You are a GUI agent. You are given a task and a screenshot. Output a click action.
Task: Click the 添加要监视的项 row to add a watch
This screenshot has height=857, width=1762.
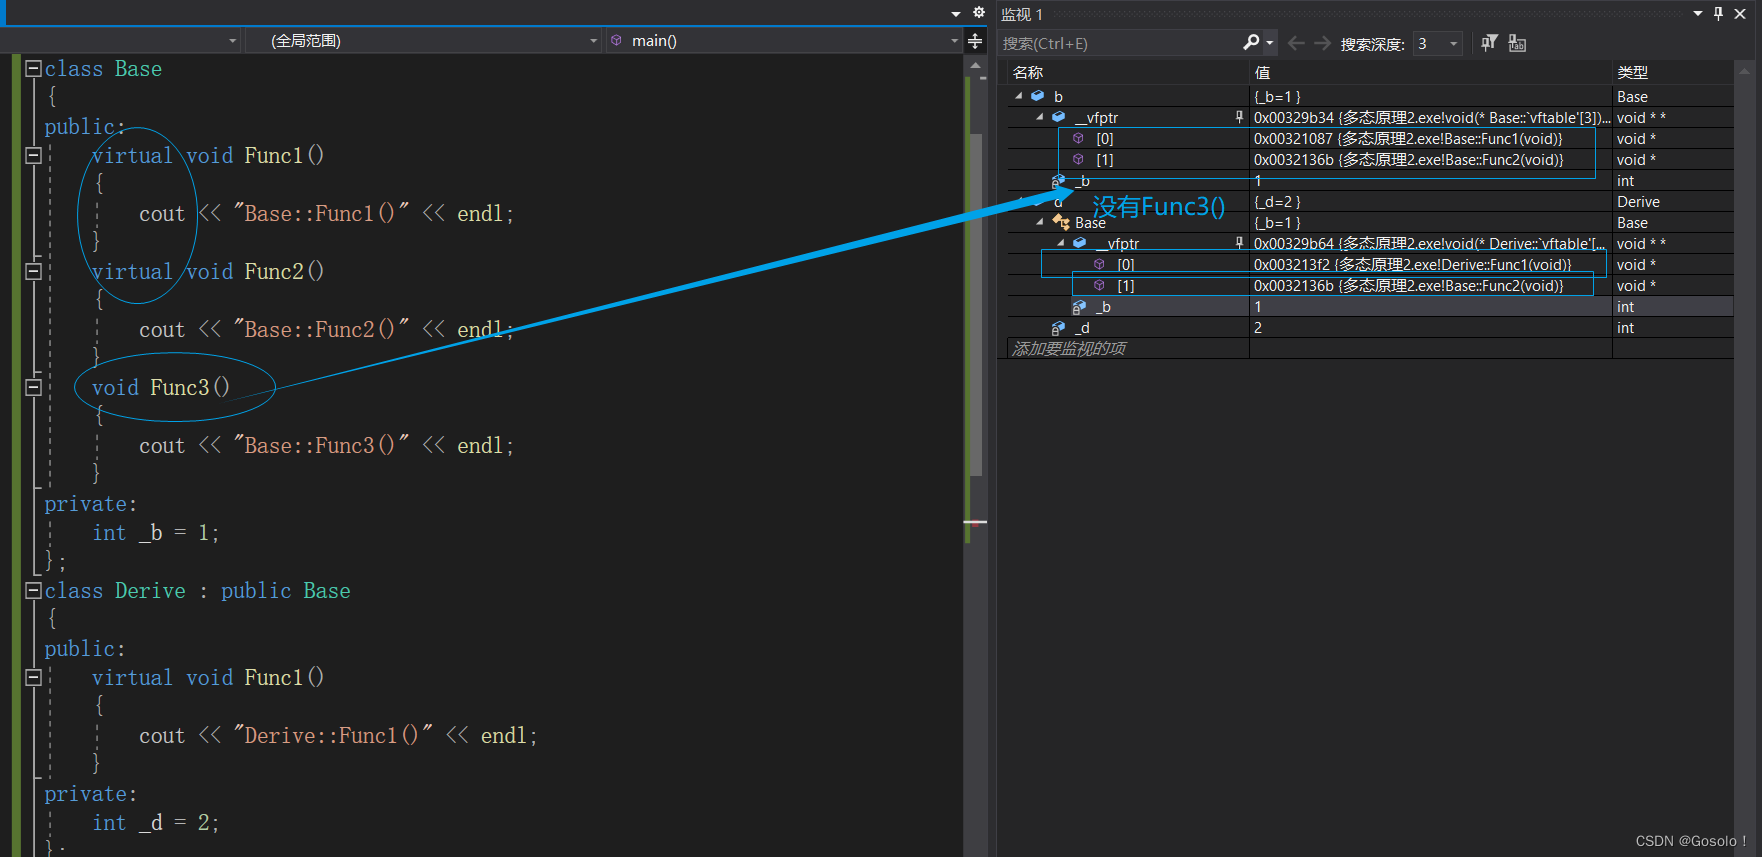pyautogui.click(x=1069, y=348)
